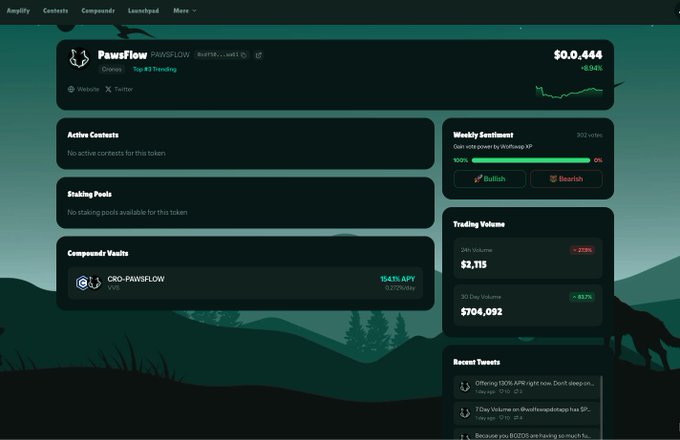Open the Compoundr nav item

pyautogui.click(x=98, y=11)
